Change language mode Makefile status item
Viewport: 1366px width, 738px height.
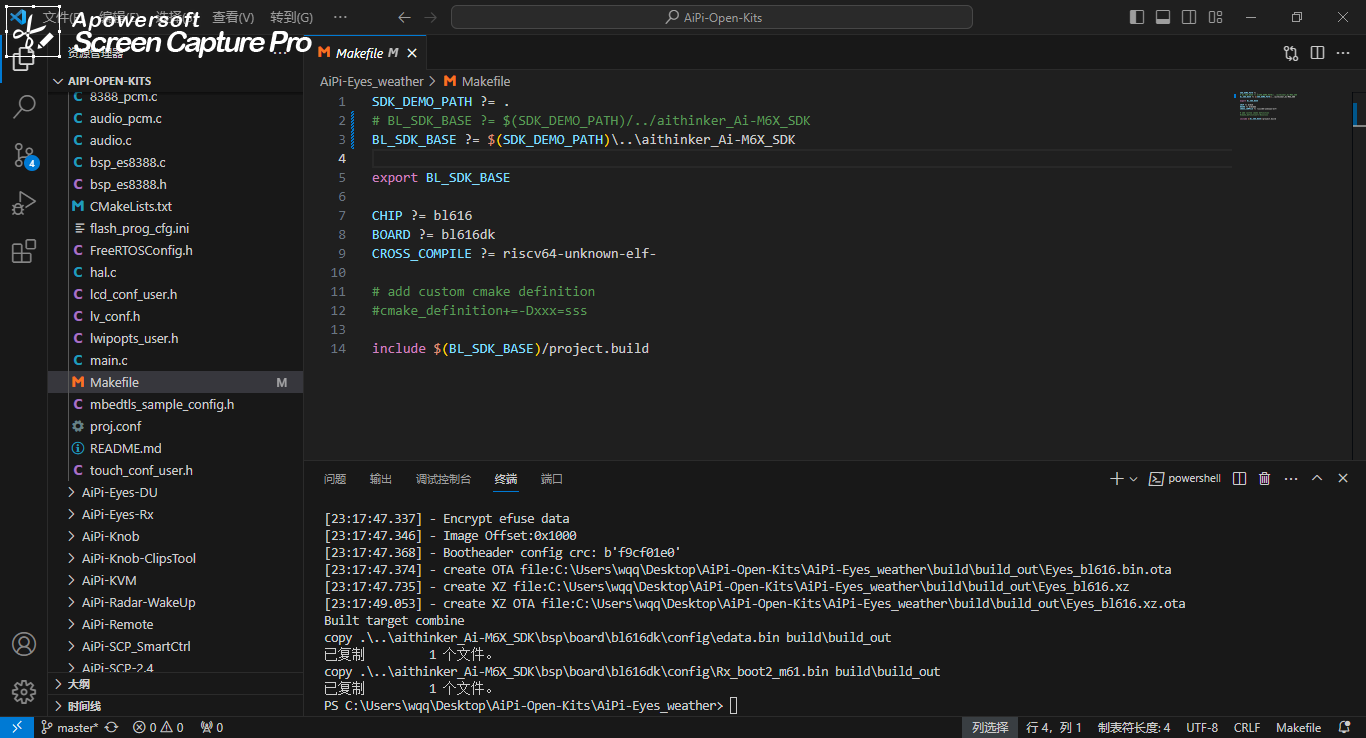[1298, 728]
